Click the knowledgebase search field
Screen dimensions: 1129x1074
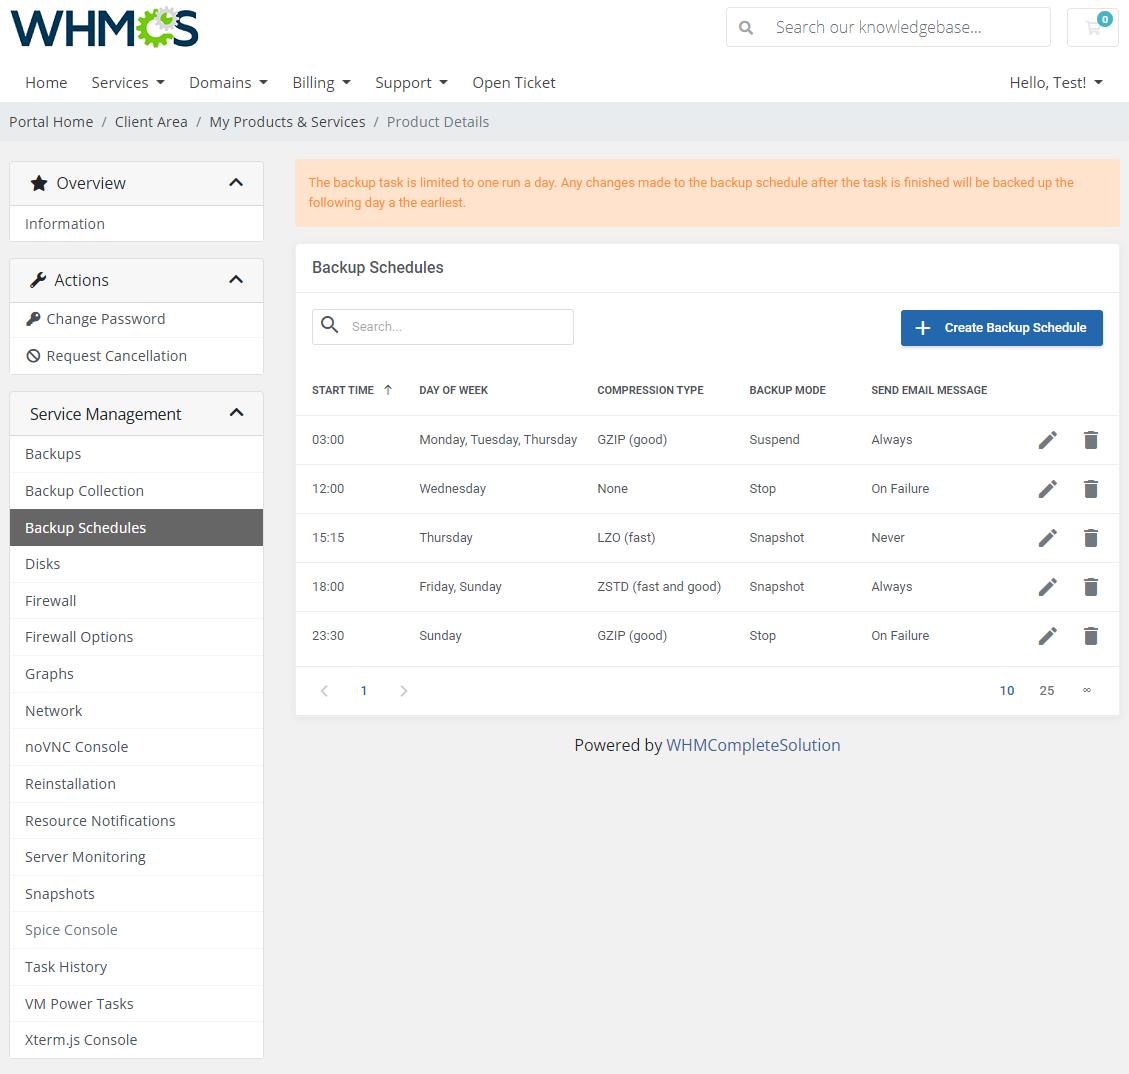click(x=900, y=27)
